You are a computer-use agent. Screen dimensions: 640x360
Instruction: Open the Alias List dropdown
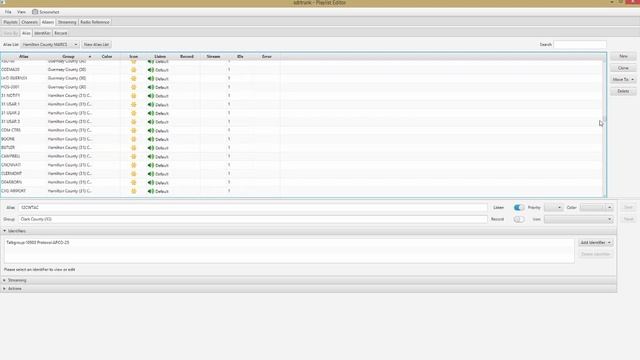click(50, 44)
